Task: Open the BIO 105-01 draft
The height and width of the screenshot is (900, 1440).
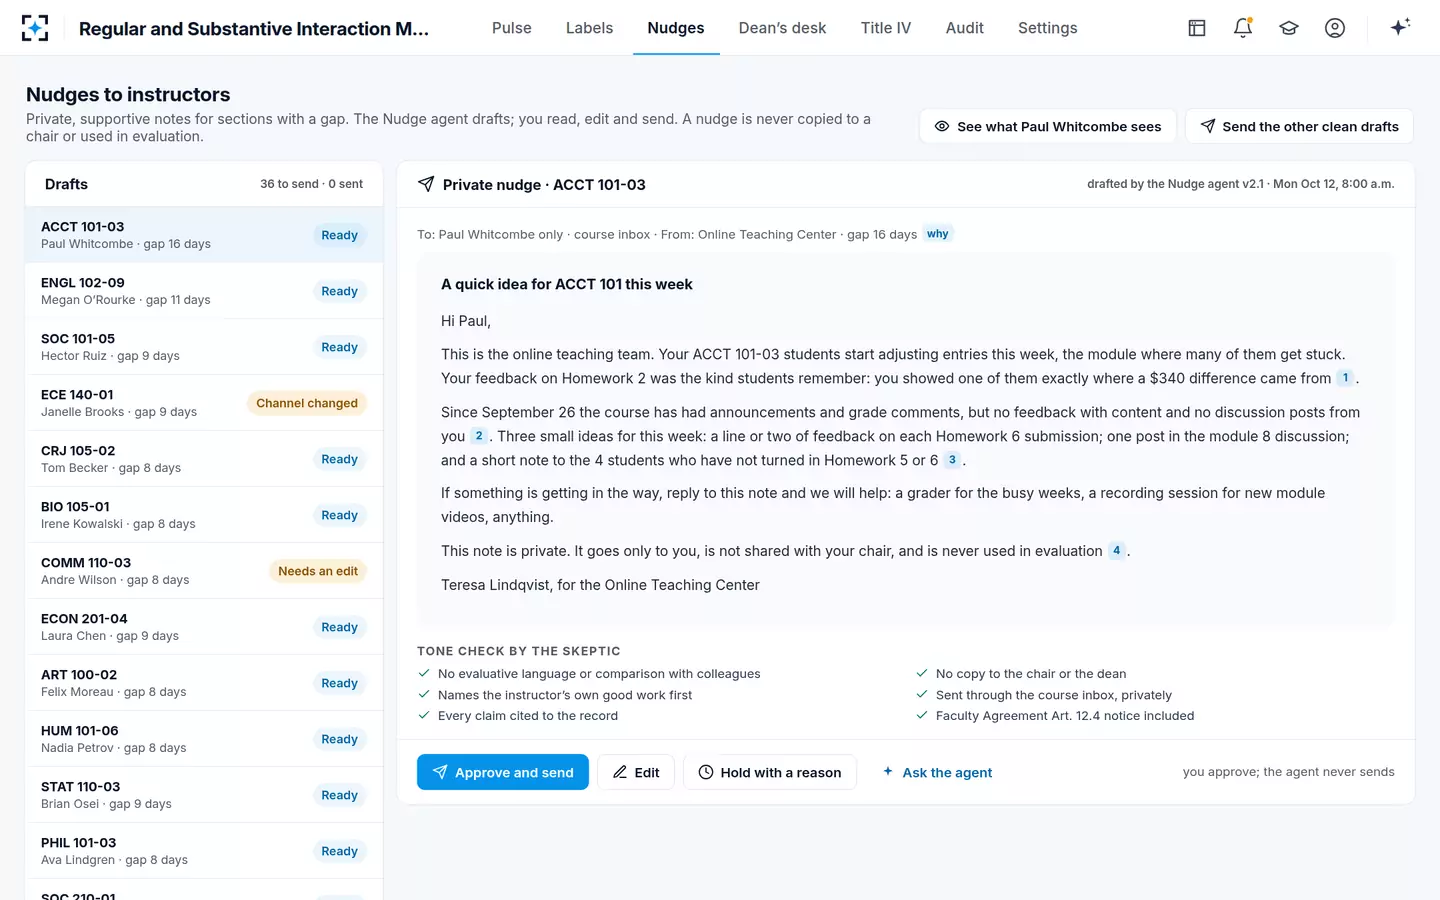Action: click(x=204, y=515)
